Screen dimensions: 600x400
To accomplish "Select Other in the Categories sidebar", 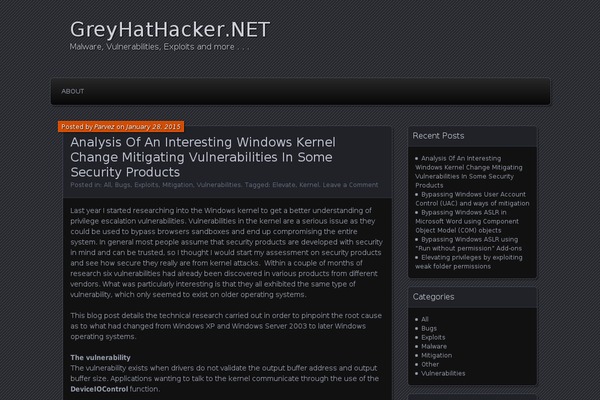I will coord(430,364).
